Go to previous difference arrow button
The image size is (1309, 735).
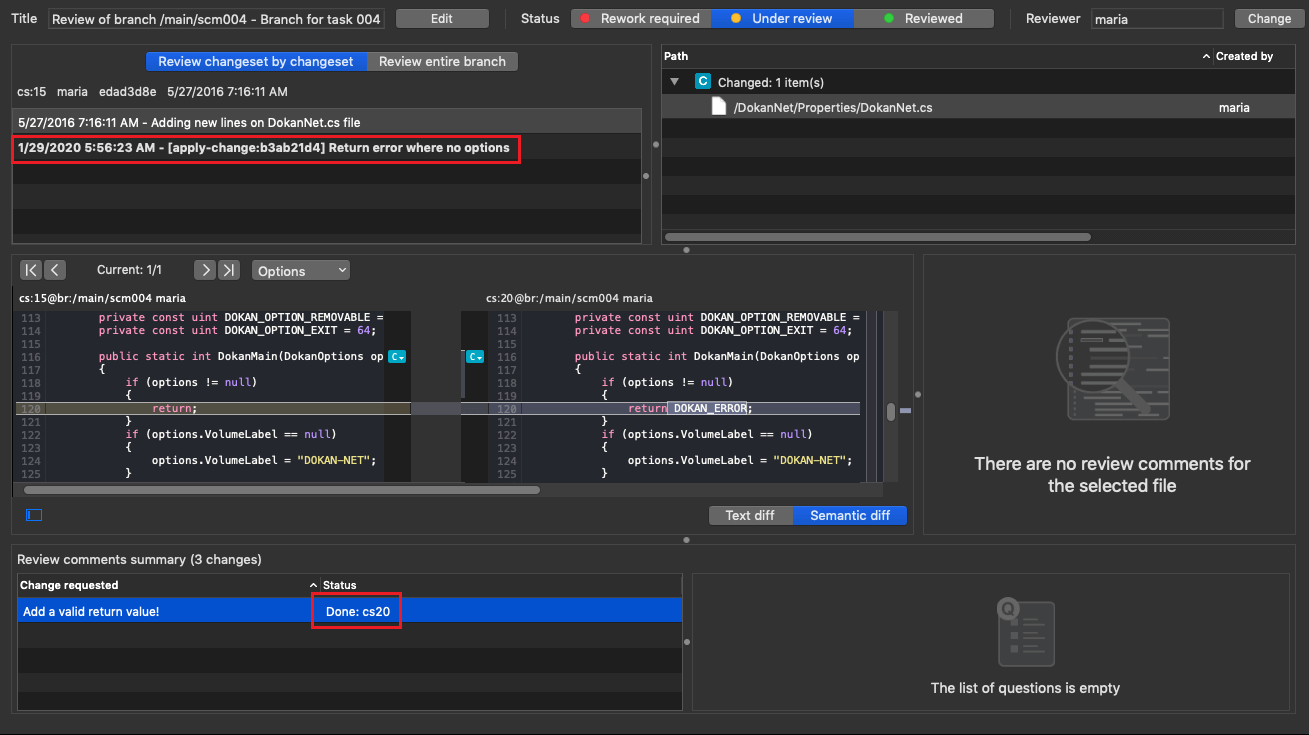pos(56,270)
